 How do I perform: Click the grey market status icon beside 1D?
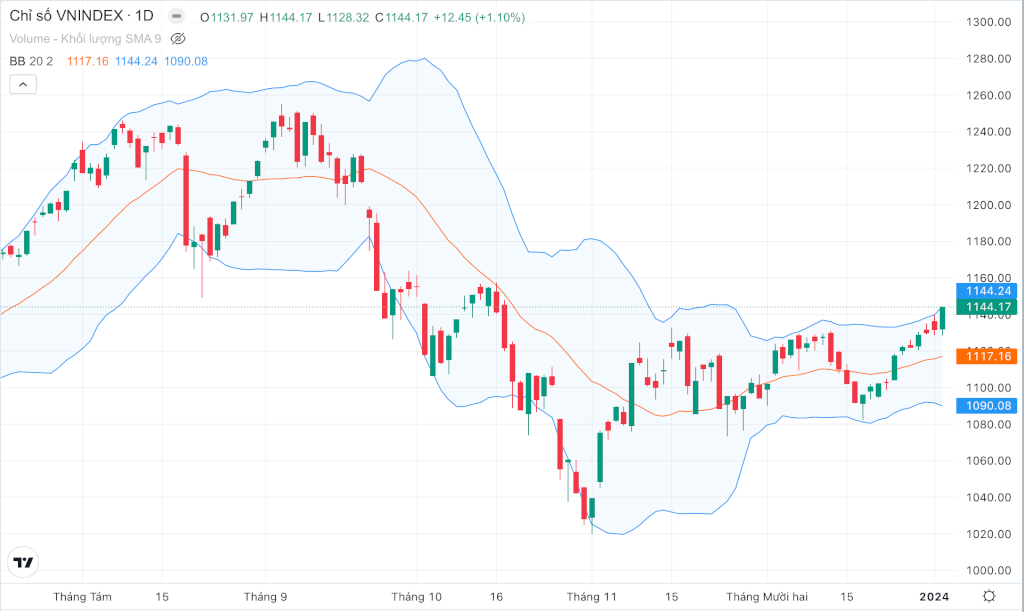coord(176,16)
